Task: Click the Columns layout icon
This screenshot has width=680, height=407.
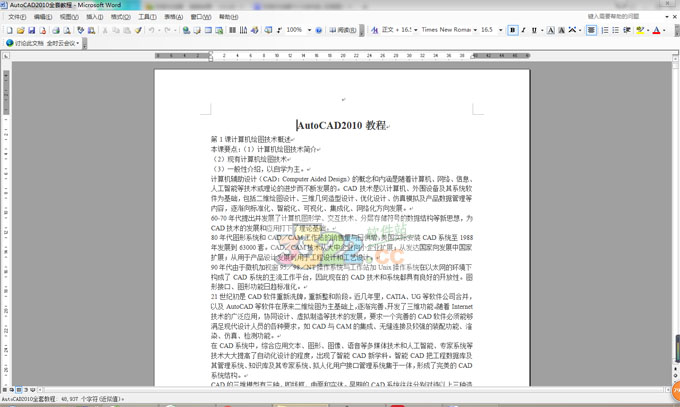Action: coord(232,30)
